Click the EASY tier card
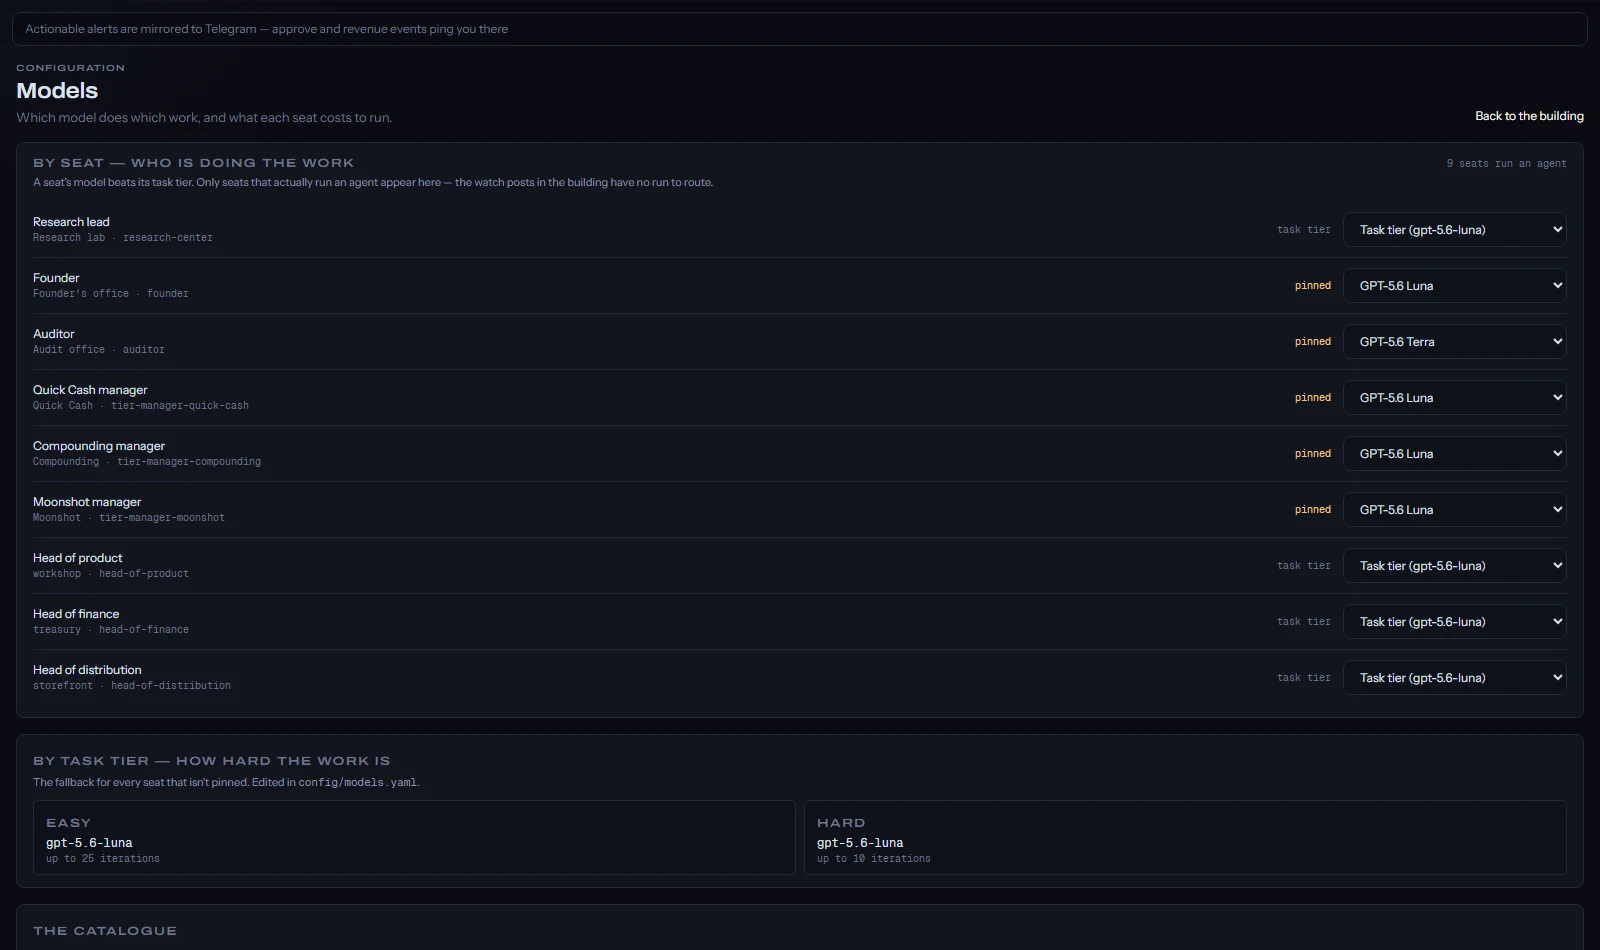The width and height of the screenshot is (1600, 950). [414, 838]
